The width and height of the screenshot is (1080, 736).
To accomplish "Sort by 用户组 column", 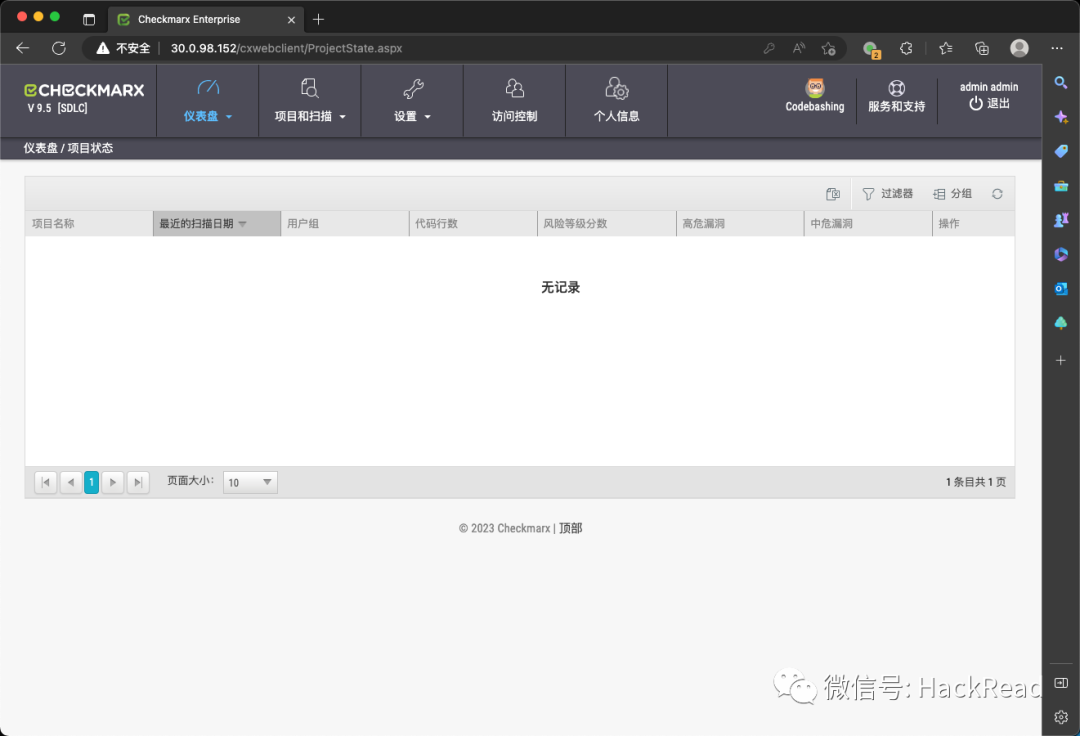I will click(x=344, y=224).
